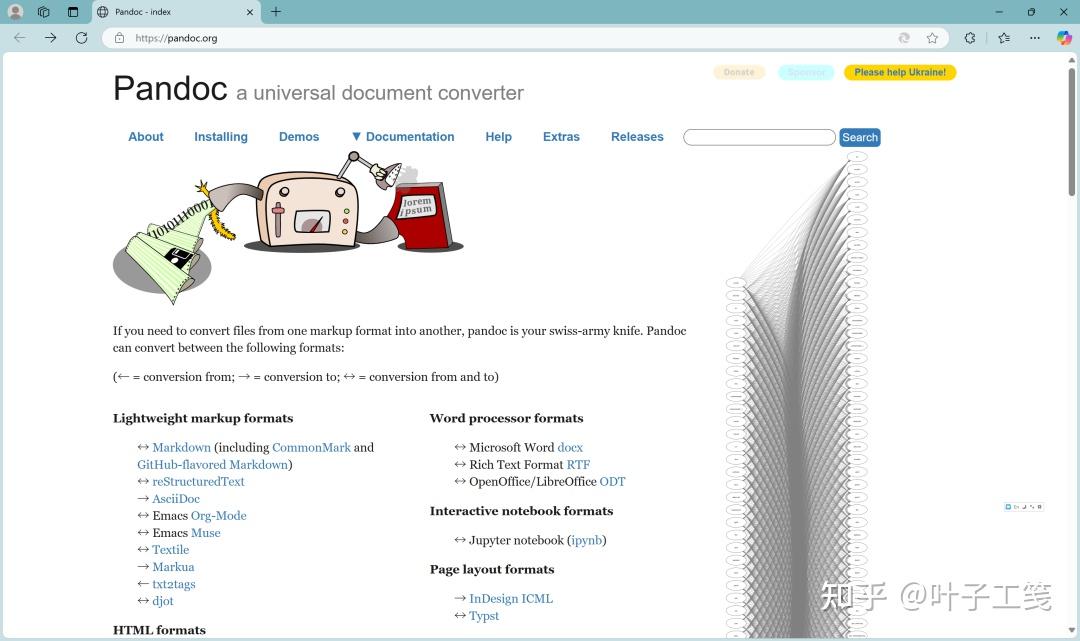Open the reStructuredText link

coord(198,481)
